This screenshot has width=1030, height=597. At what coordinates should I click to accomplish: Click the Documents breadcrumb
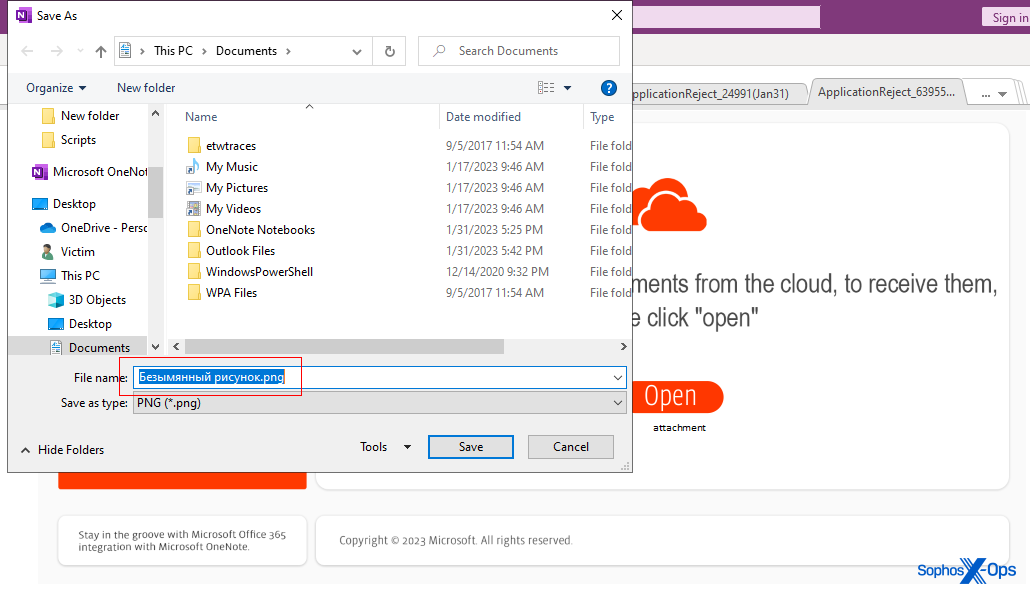point(246,51)
